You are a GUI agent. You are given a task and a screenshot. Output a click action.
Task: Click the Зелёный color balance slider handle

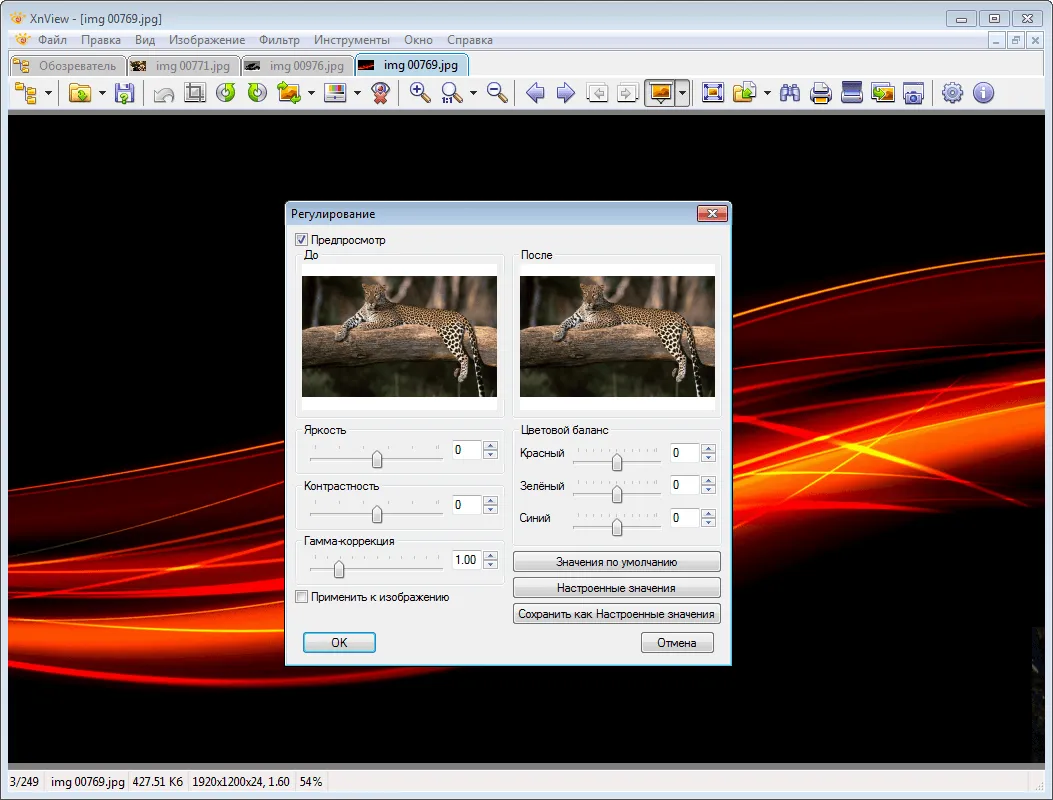pyautogui.click(x=616, y=494)
